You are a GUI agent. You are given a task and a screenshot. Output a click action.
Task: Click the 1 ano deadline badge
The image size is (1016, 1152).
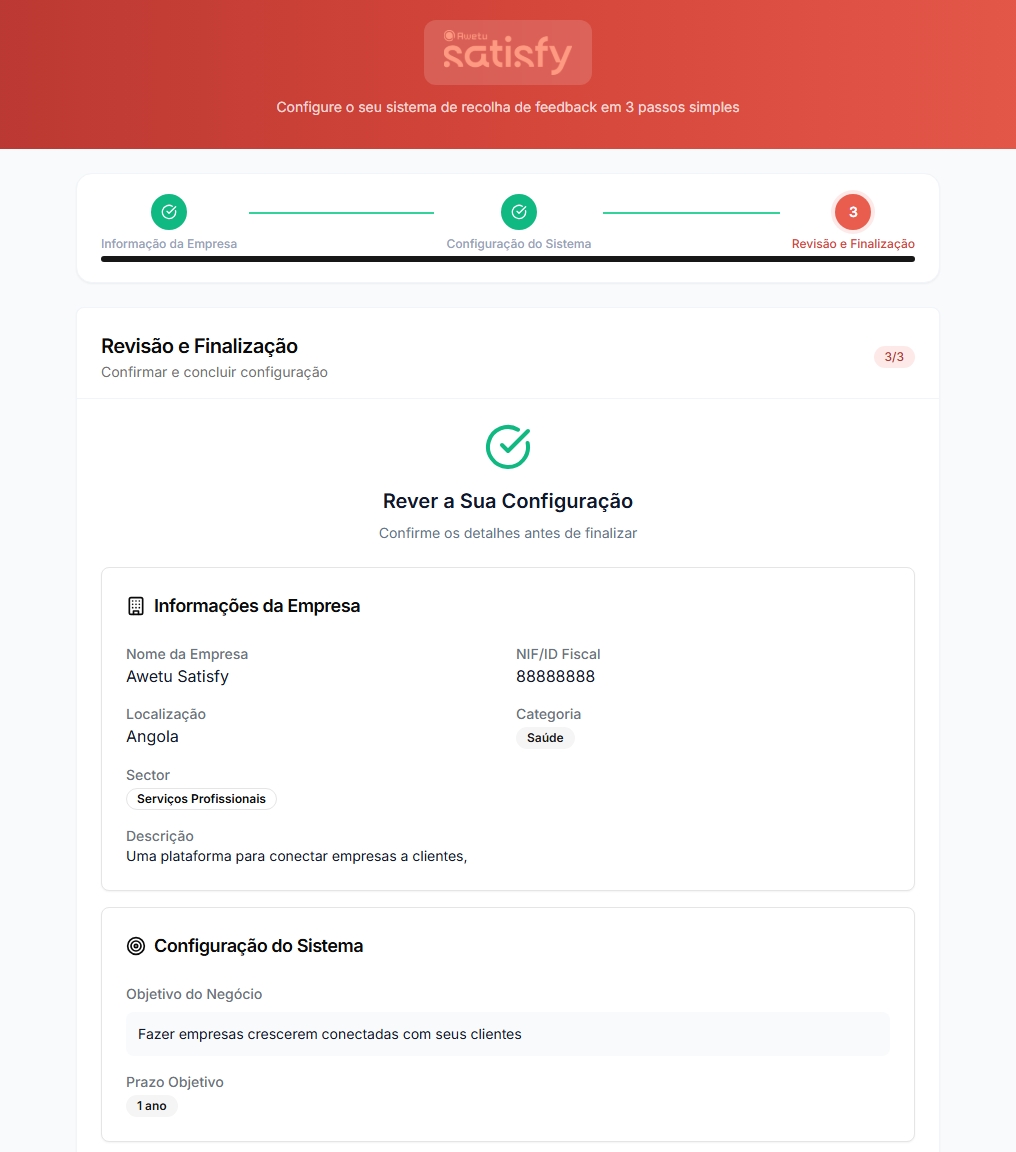[151, 1106]
